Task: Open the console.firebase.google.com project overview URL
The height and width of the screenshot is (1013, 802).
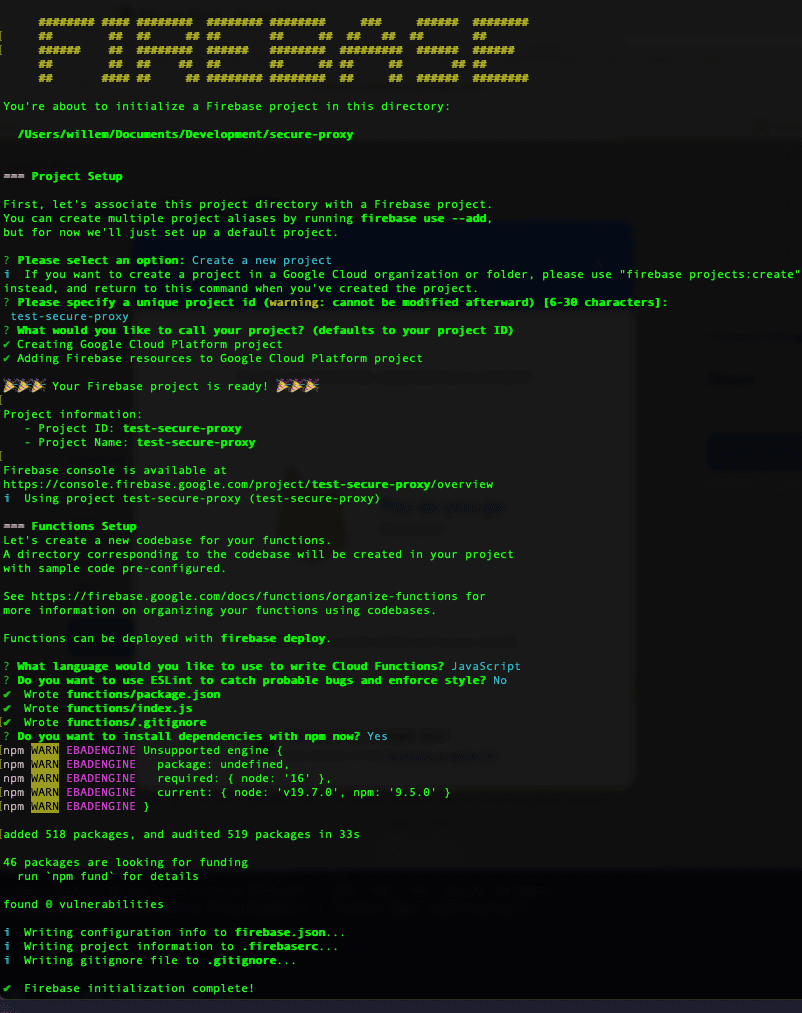Action: click(x=248, y=485)
